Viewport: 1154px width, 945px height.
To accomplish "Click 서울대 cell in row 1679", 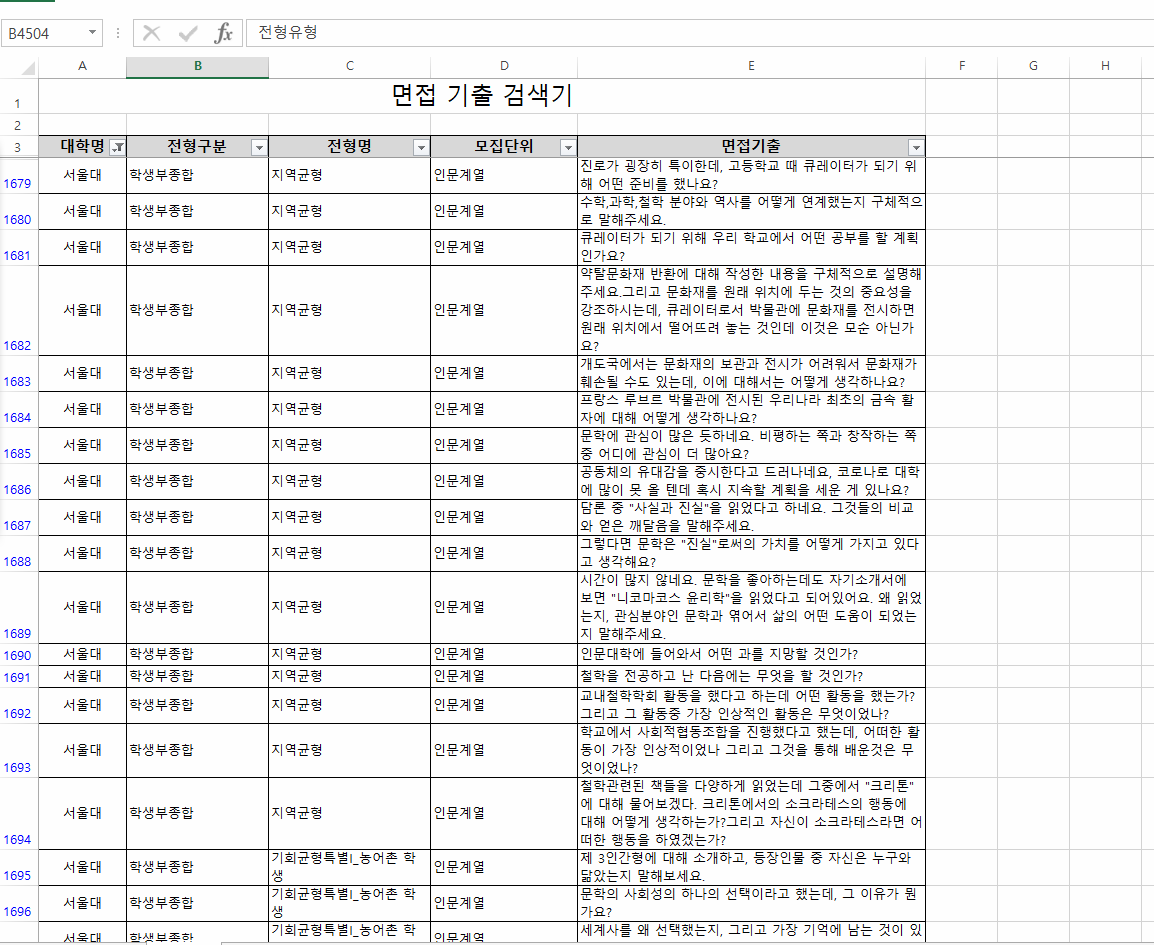I will coord(82,175).
